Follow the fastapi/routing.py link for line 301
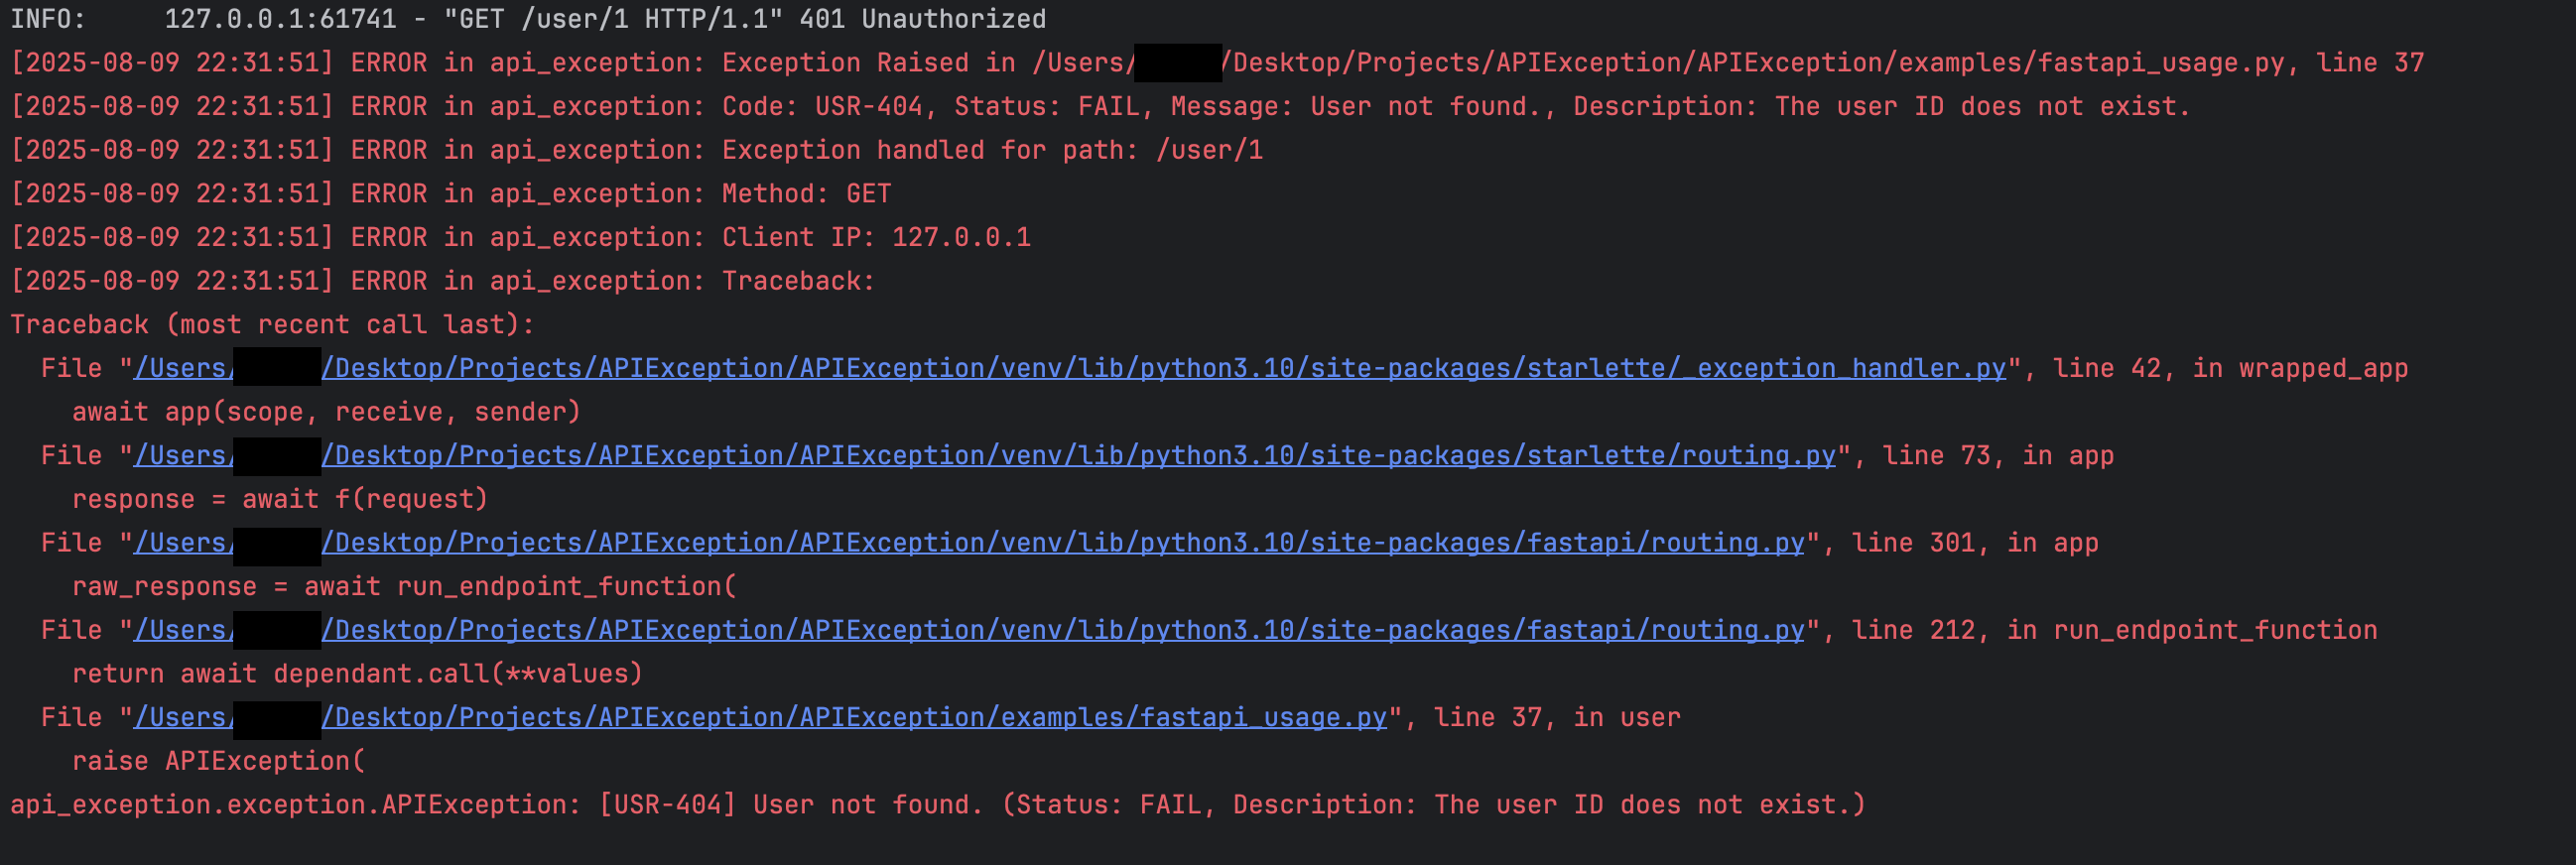This screenshot has width=2576, height=865. pos(1065,543)
